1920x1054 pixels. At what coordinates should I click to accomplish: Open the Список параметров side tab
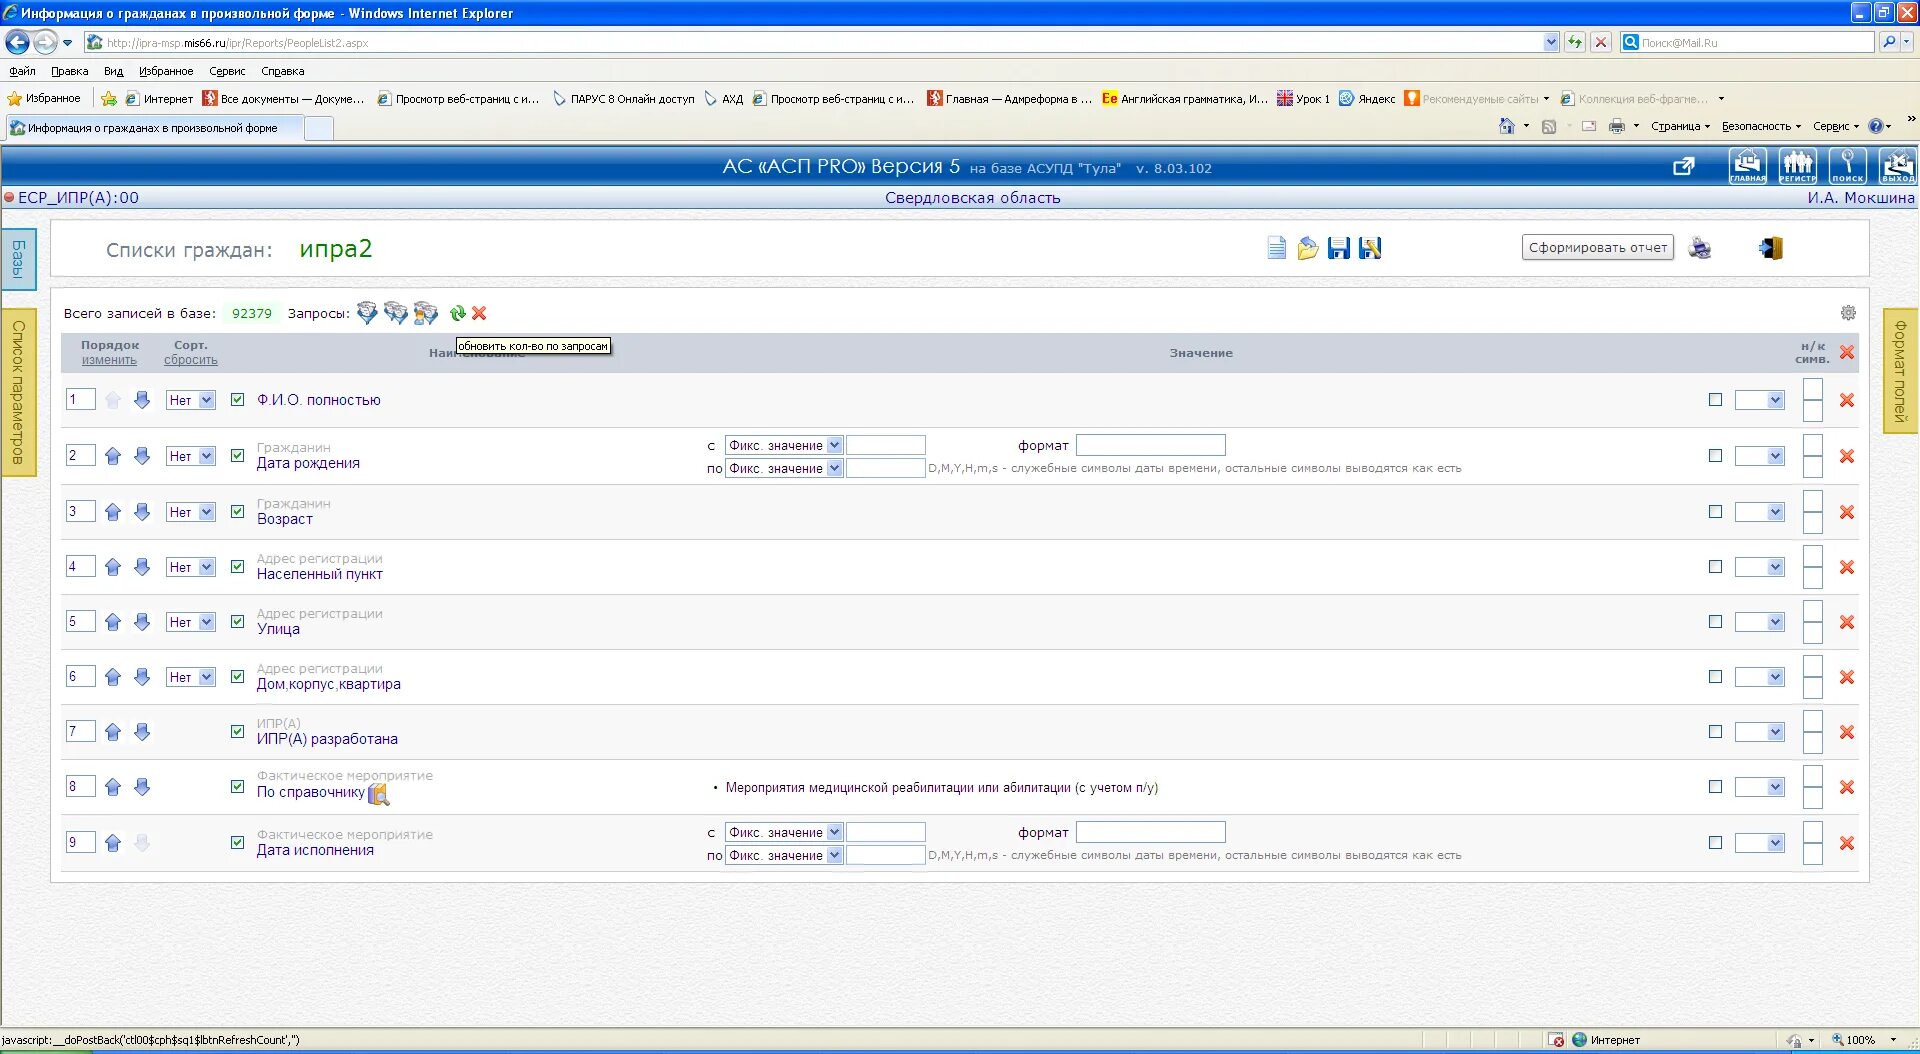18,392
